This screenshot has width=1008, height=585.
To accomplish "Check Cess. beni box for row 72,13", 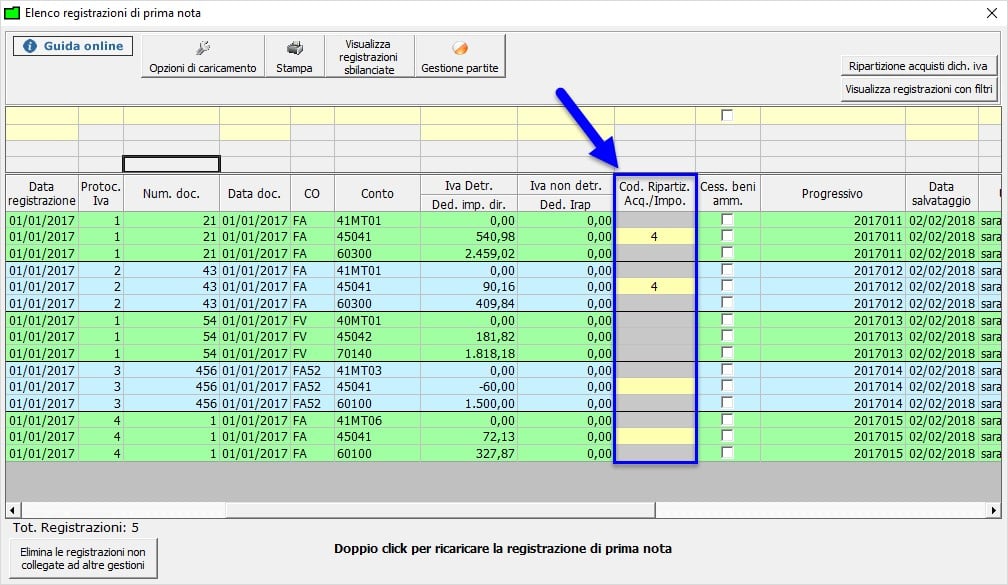I will [x=727, y=436].
